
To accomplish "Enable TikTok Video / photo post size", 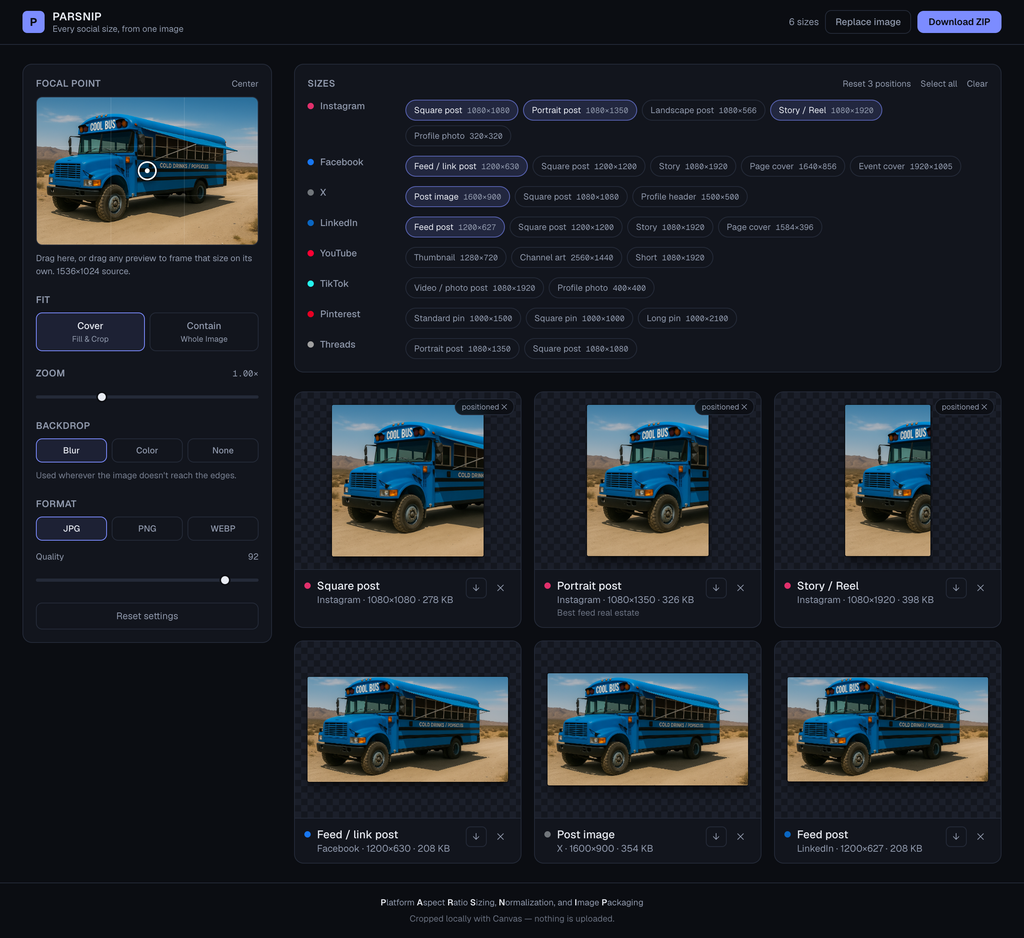I will 474,288.
